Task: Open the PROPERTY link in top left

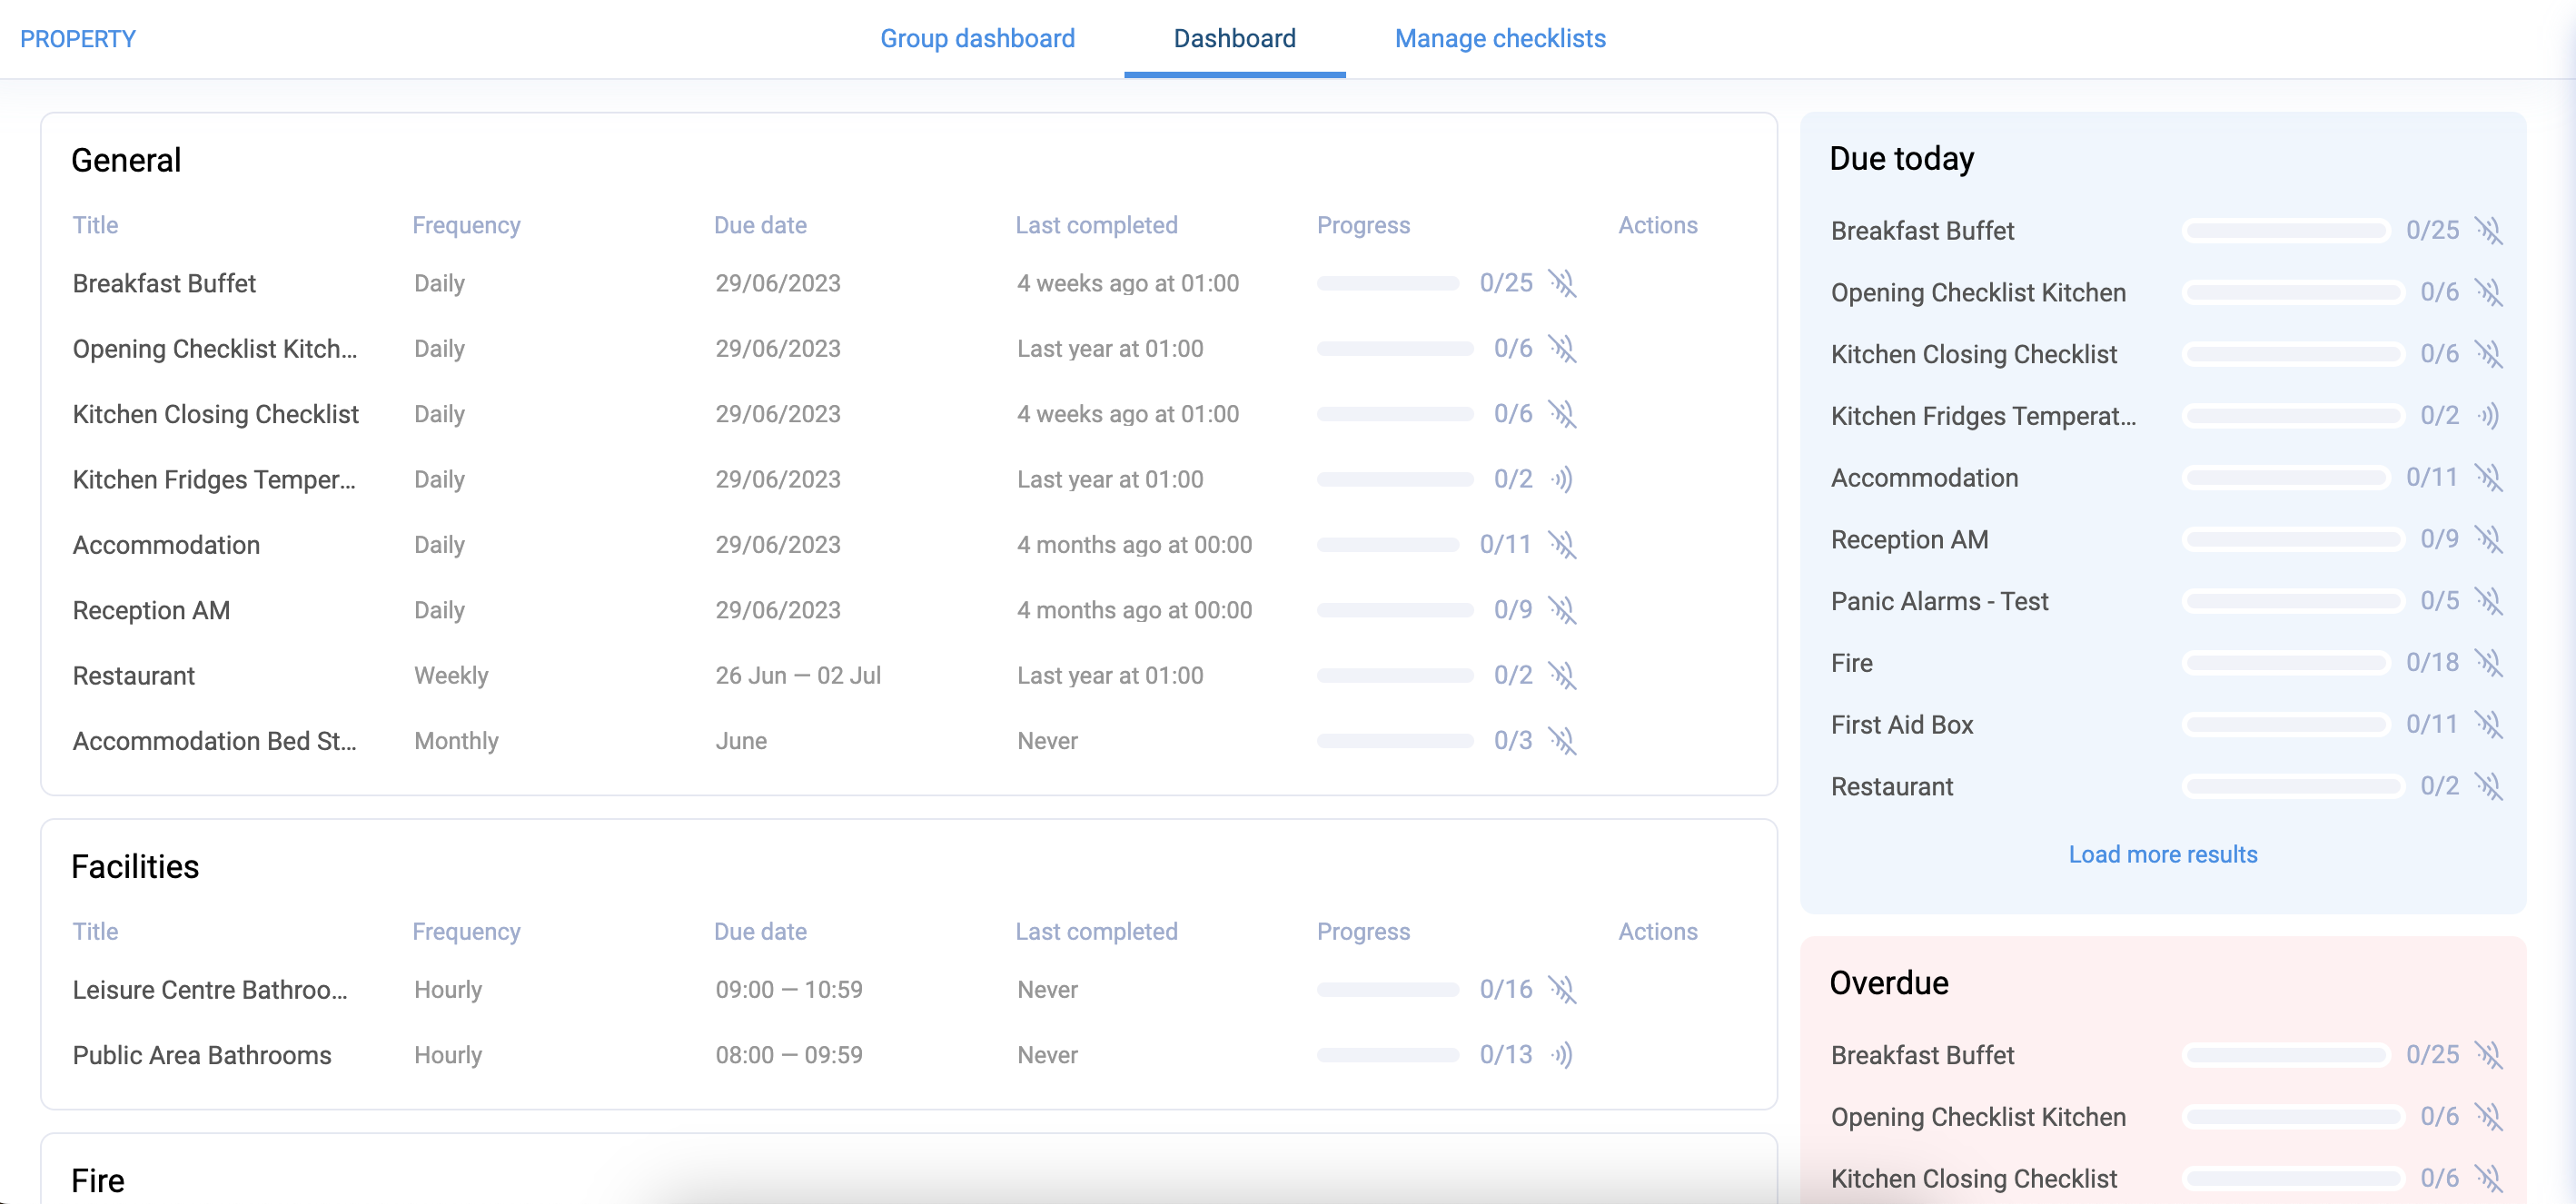Action: (x=77, y=38)
